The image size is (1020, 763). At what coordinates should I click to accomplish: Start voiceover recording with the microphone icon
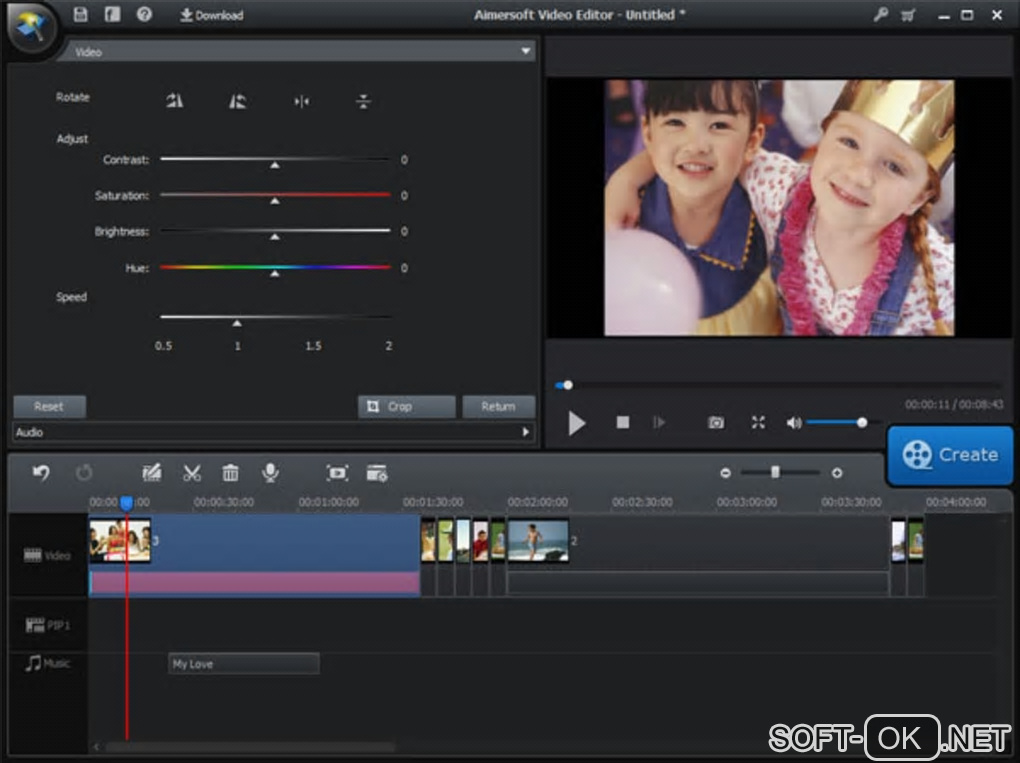[270, 473]
